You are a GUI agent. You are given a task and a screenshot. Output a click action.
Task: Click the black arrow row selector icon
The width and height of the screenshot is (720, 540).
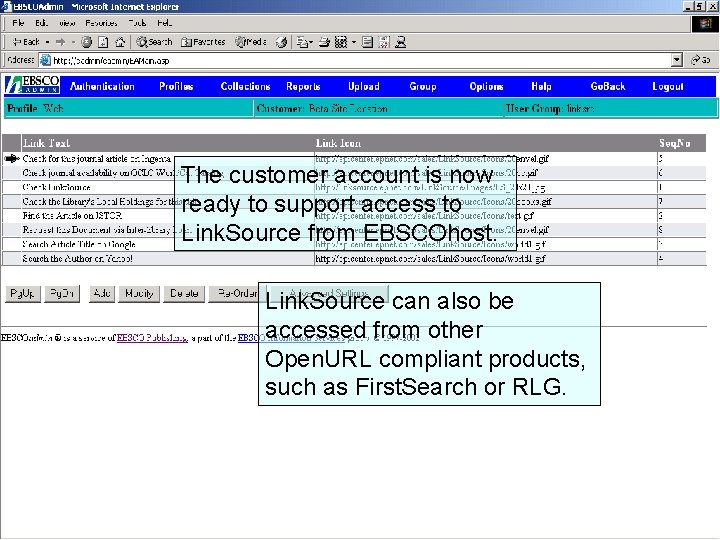click(x=11, y=158)
